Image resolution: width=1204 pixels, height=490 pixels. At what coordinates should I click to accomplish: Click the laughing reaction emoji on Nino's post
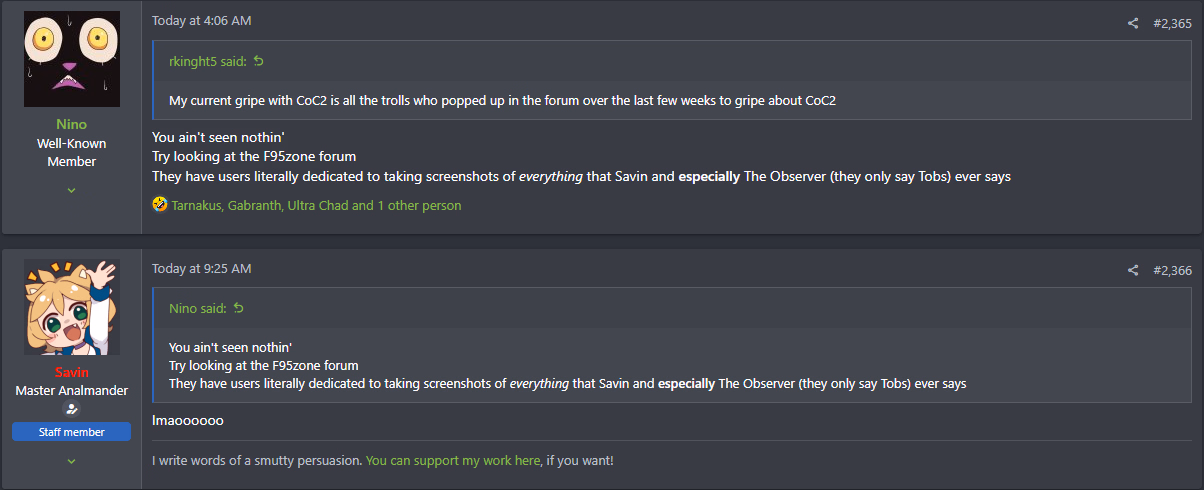click(159, 205)
